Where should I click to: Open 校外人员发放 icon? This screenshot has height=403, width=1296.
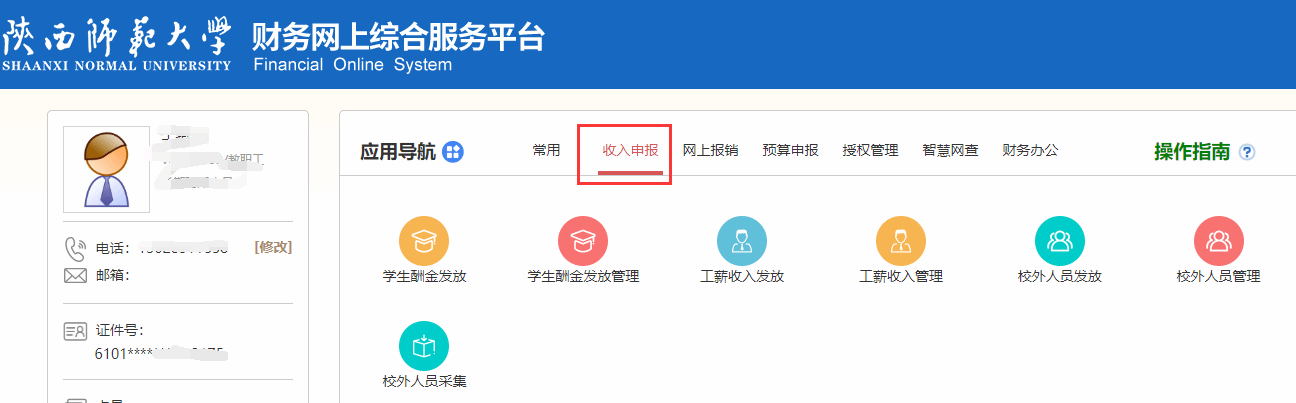coord(1059,241)
